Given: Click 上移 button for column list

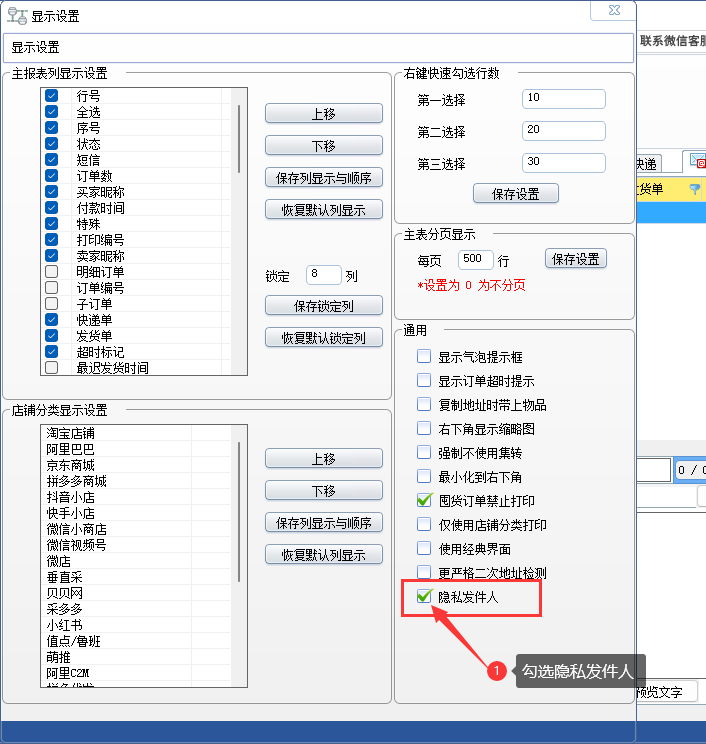Looking at the screenshot, I should (x=324, y=113).
